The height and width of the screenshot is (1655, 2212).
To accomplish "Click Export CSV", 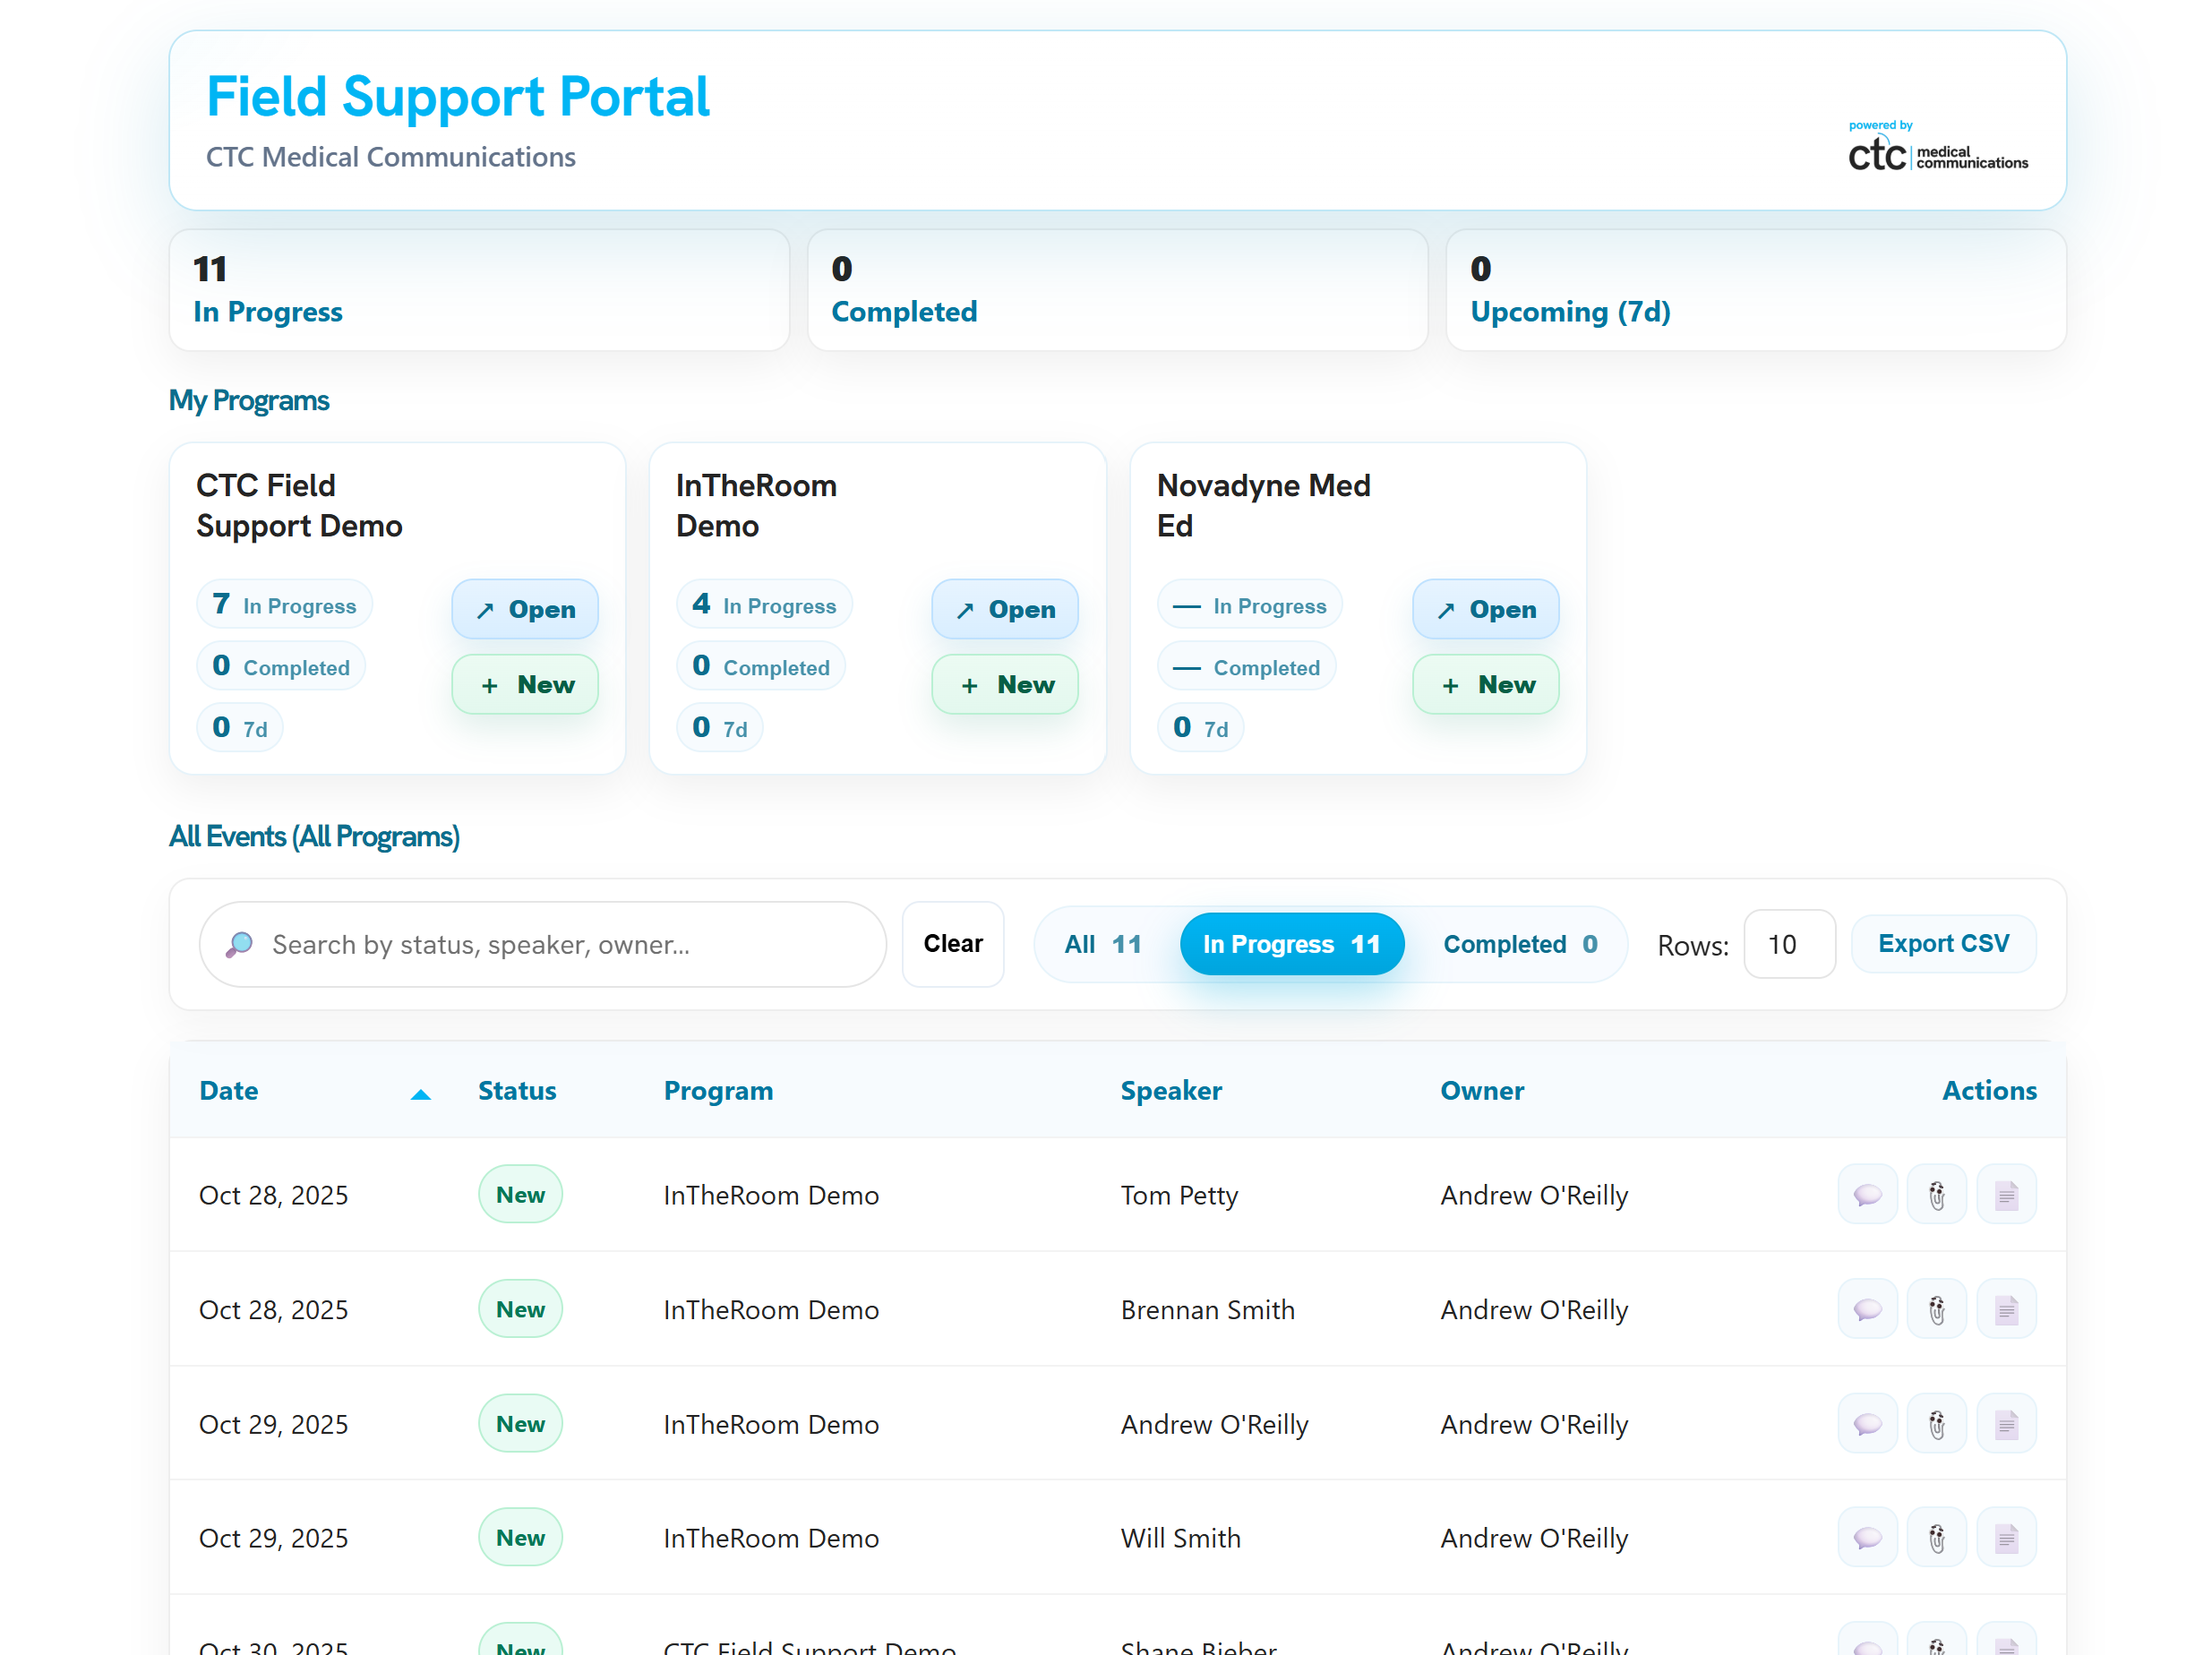I will coord(1943,943).
